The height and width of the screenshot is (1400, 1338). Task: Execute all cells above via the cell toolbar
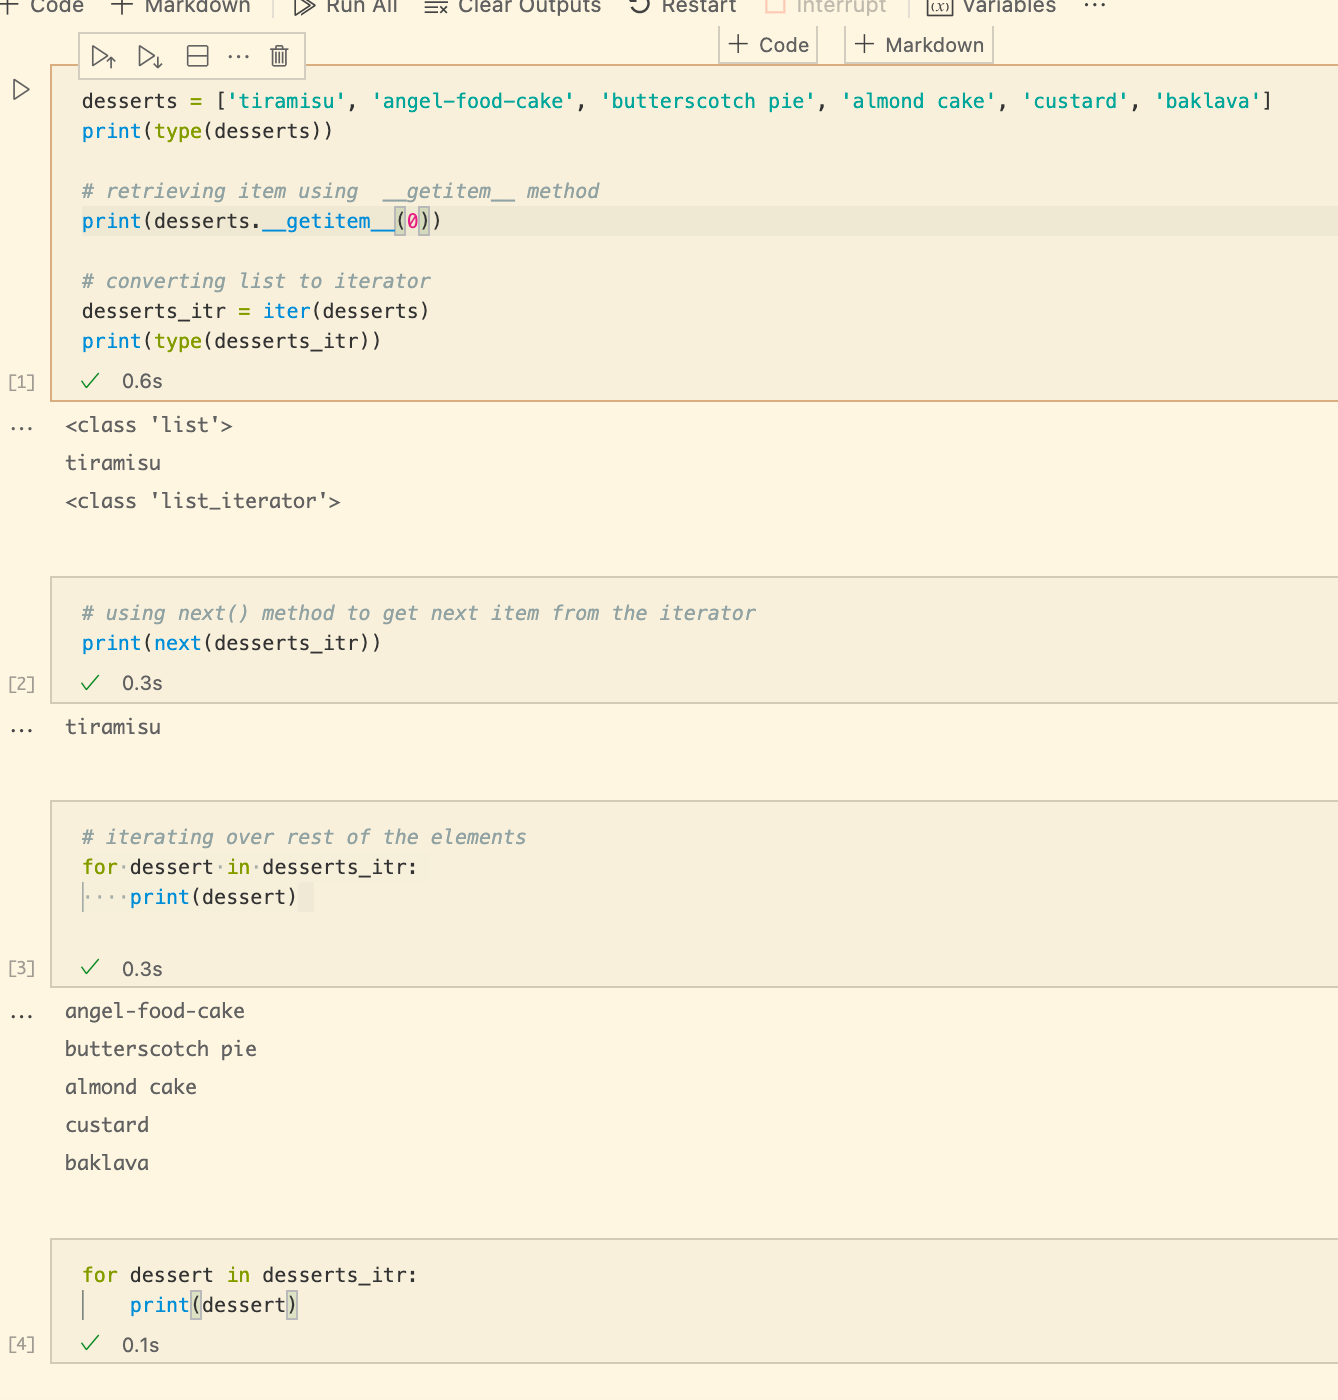[x=103, y=56]
